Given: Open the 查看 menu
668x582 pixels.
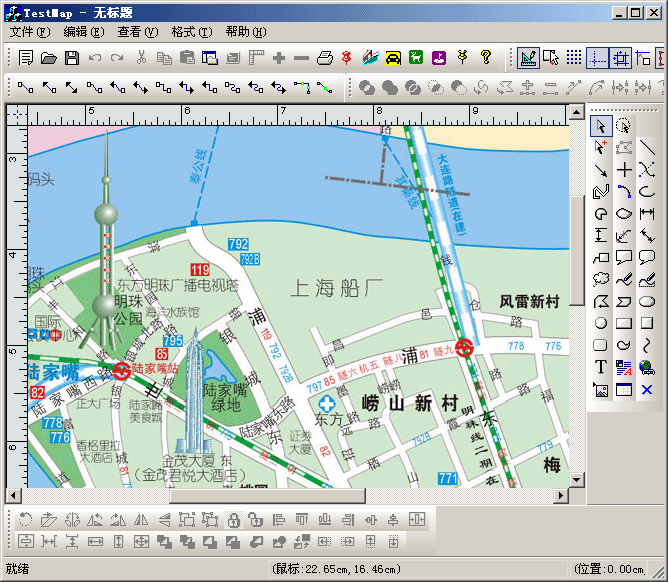Looking at the screenshot, I should pos(136,32).
